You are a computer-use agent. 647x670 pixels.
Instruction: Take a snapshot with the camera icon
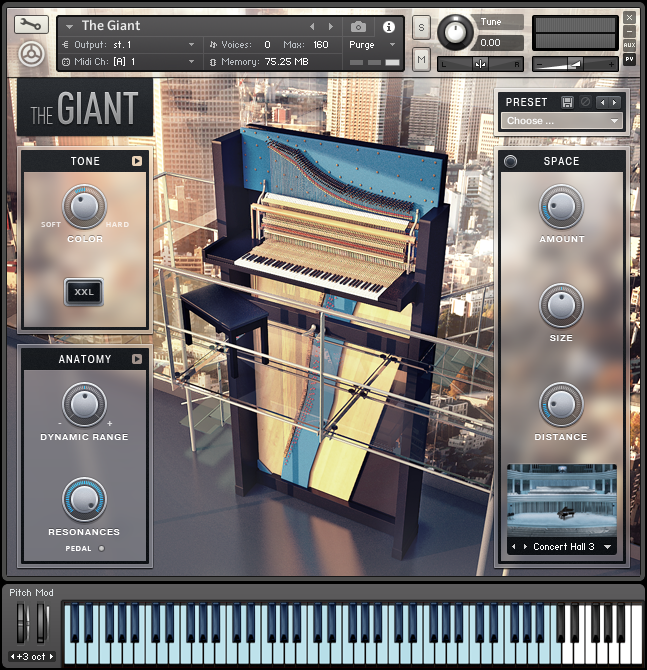[x=358, y=27]
